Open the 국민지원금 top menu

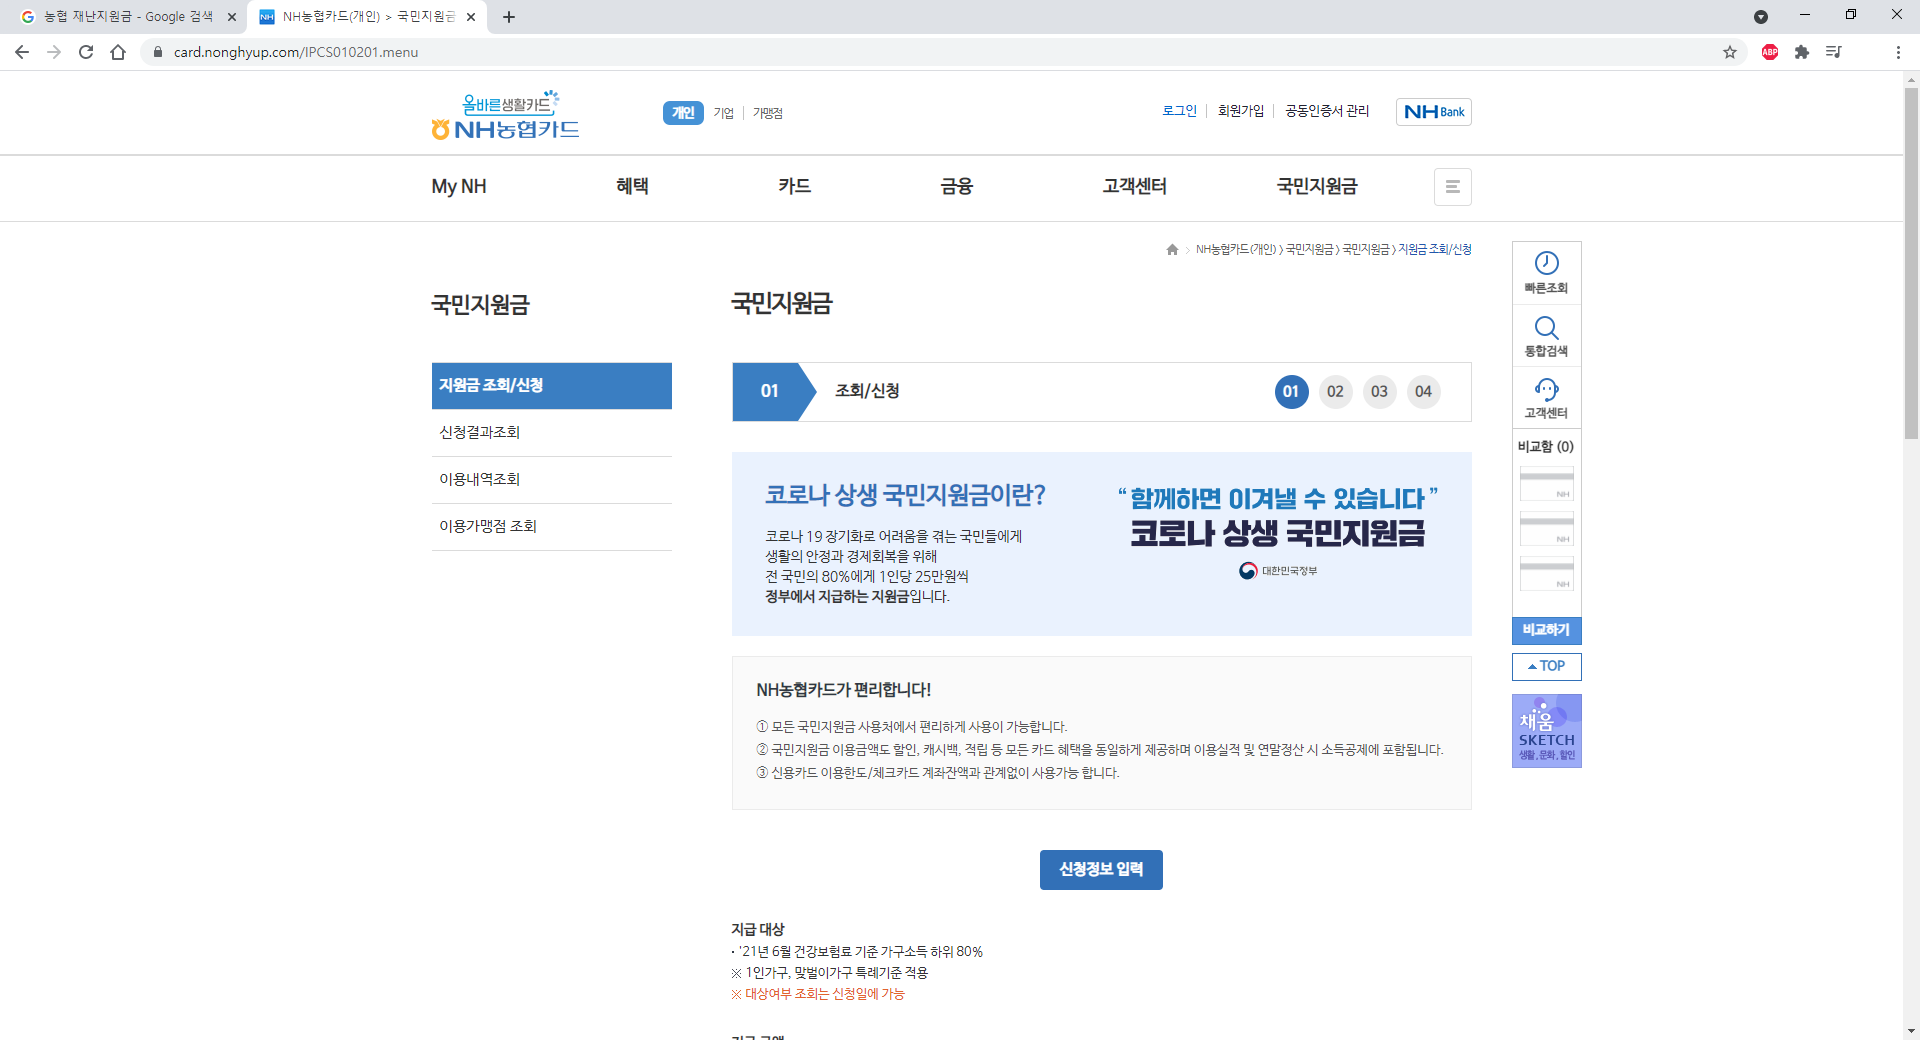[1317, 186]
